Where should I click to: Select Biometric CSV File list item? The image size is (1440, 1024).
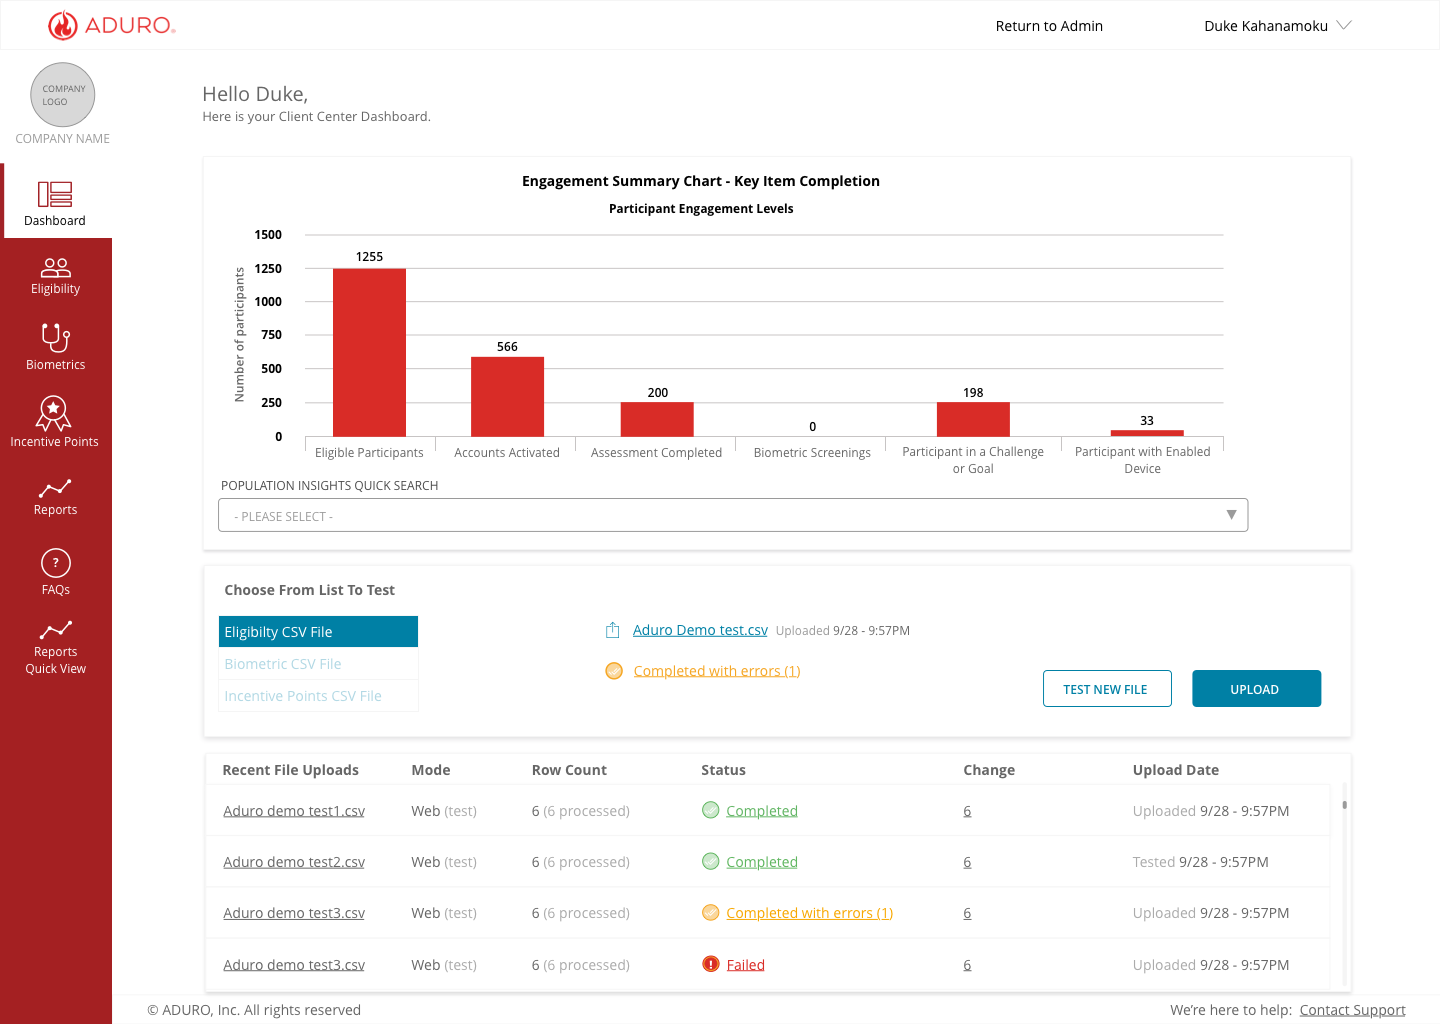pos(318,664)
